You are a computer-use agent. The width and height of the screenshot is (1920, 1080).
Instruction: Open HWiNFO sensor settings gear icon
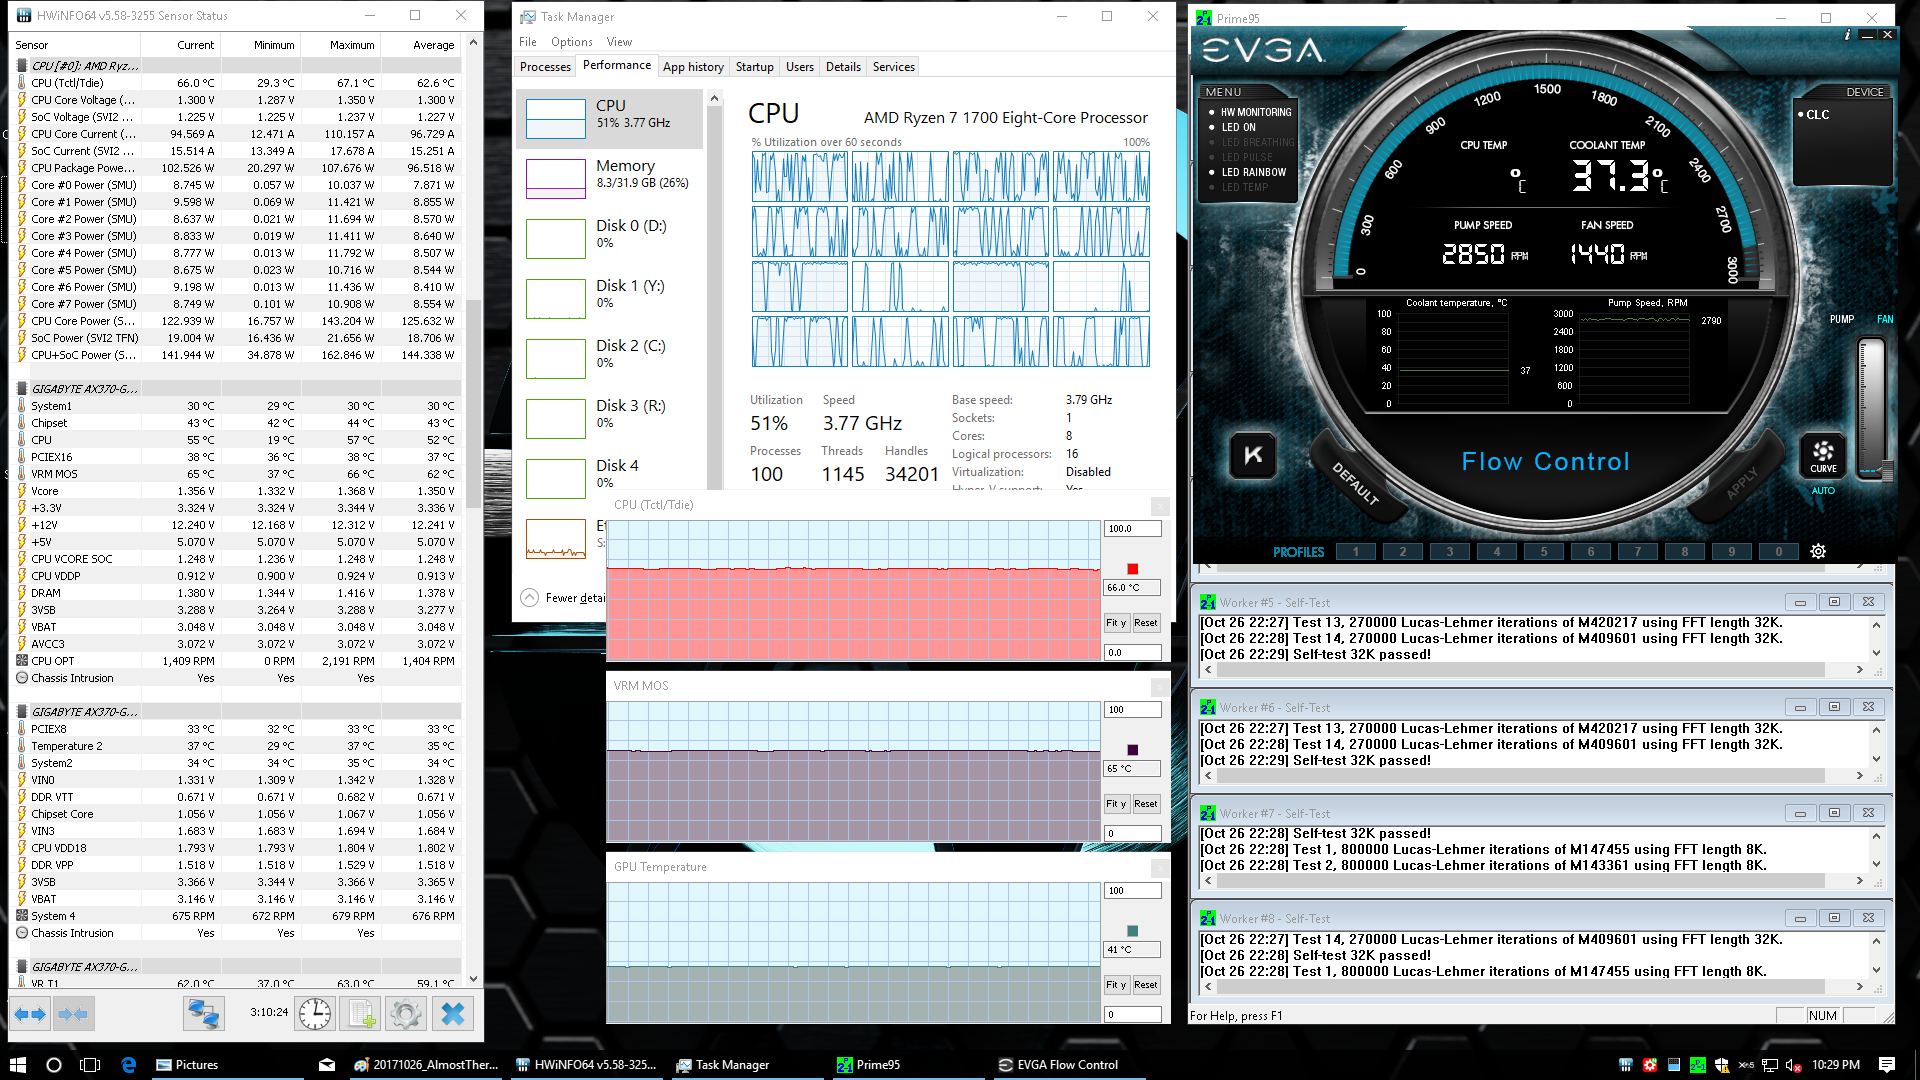click(406, 1014)
